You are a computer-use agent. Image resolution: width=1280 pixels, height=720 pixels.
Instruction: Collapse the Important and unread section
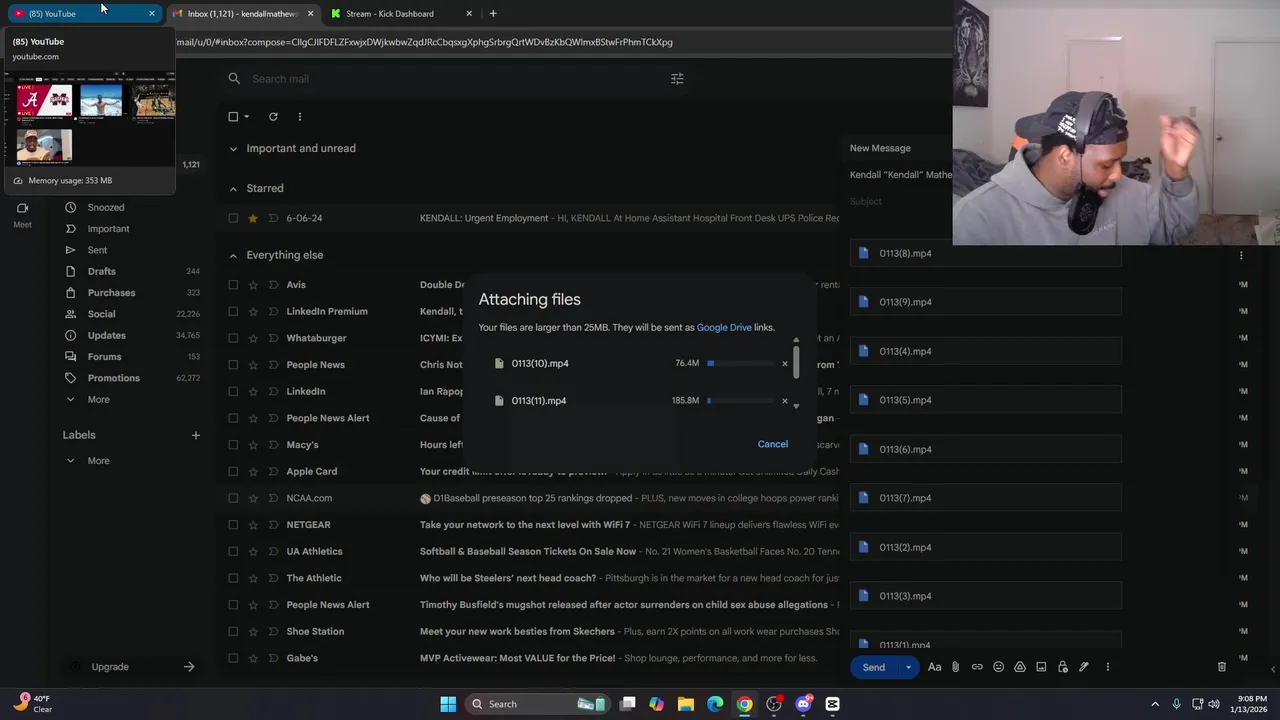pos(233,149)
